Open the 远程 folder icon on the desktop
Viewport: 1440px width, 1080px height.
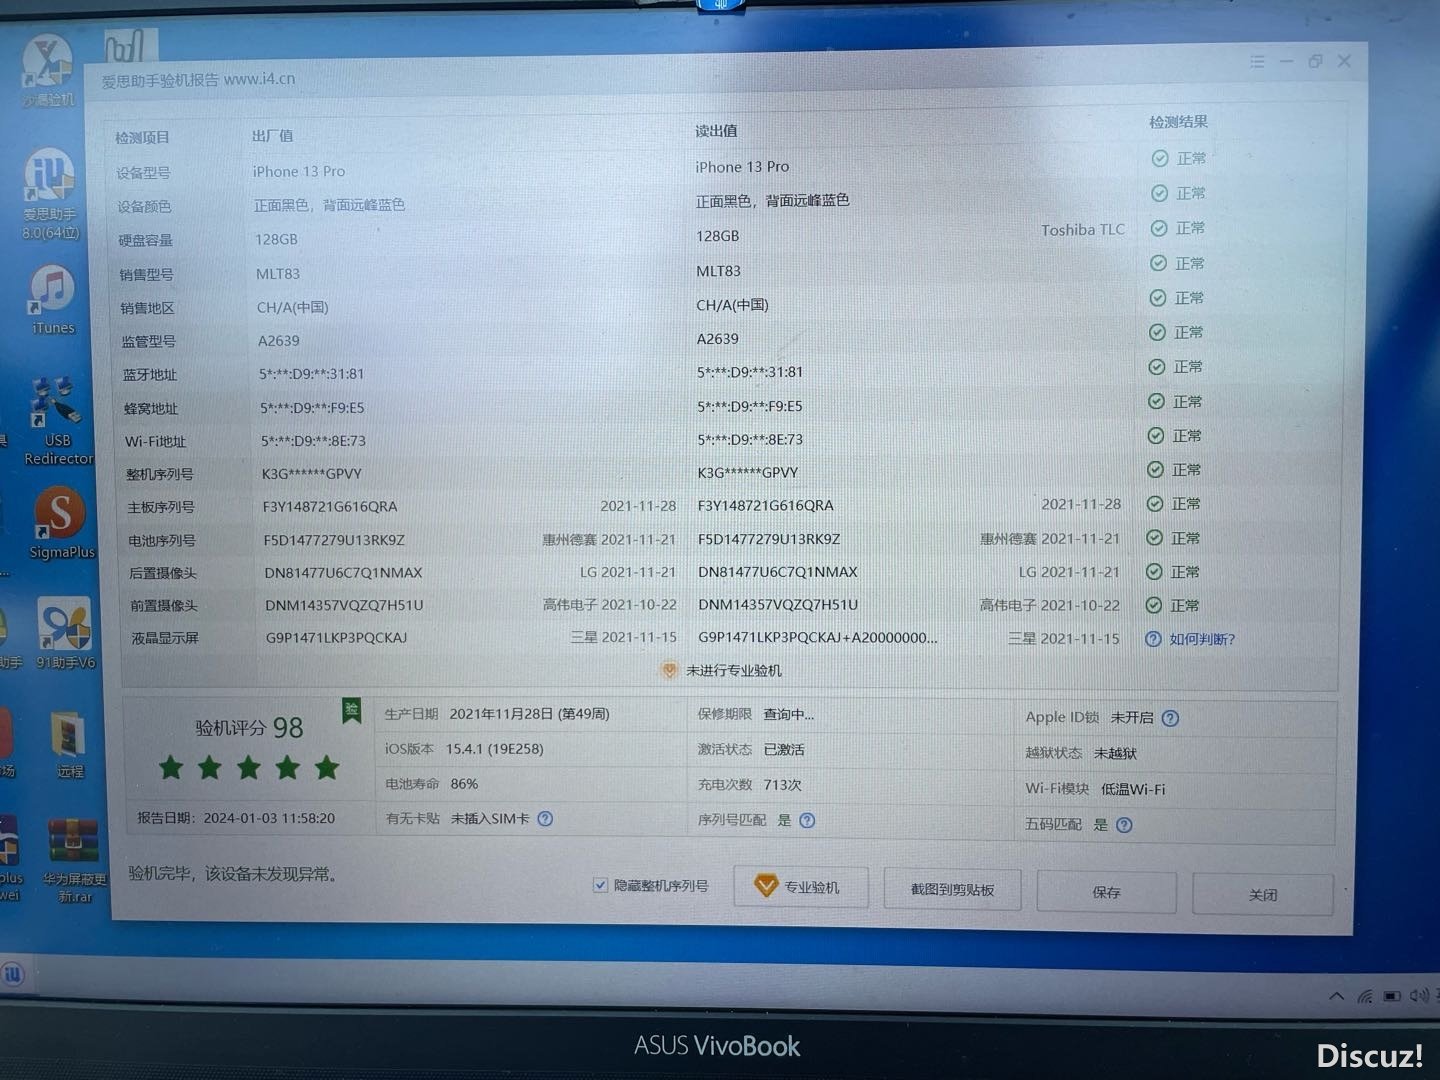pos(69,744)
